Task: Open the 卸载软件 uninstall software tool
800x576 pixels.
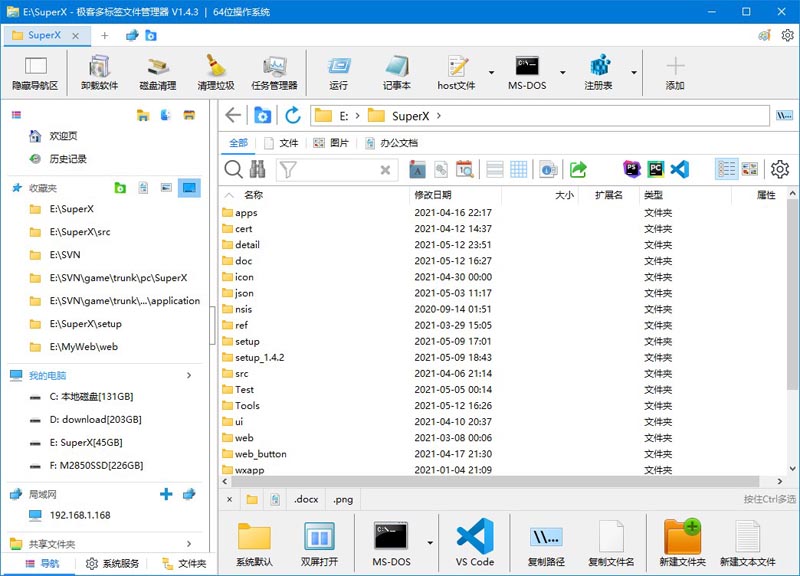Action: pyautogui.click(x=99, y=72)
